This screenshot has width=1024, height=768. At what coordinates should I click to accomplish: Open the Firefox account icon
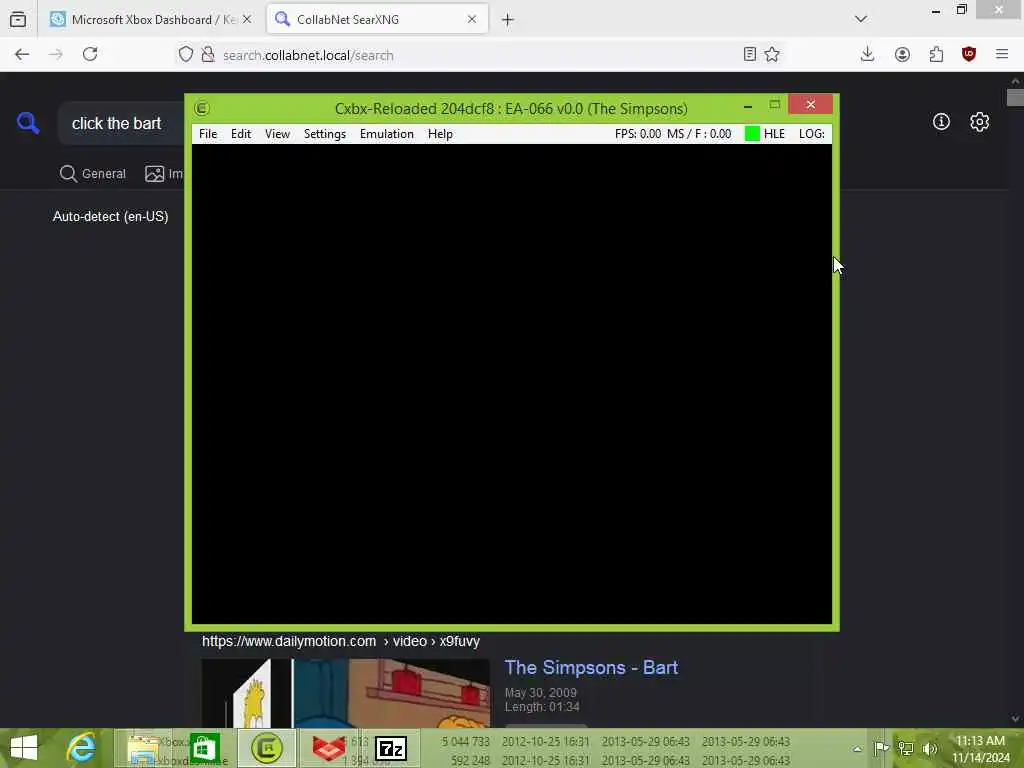[902, 54]
